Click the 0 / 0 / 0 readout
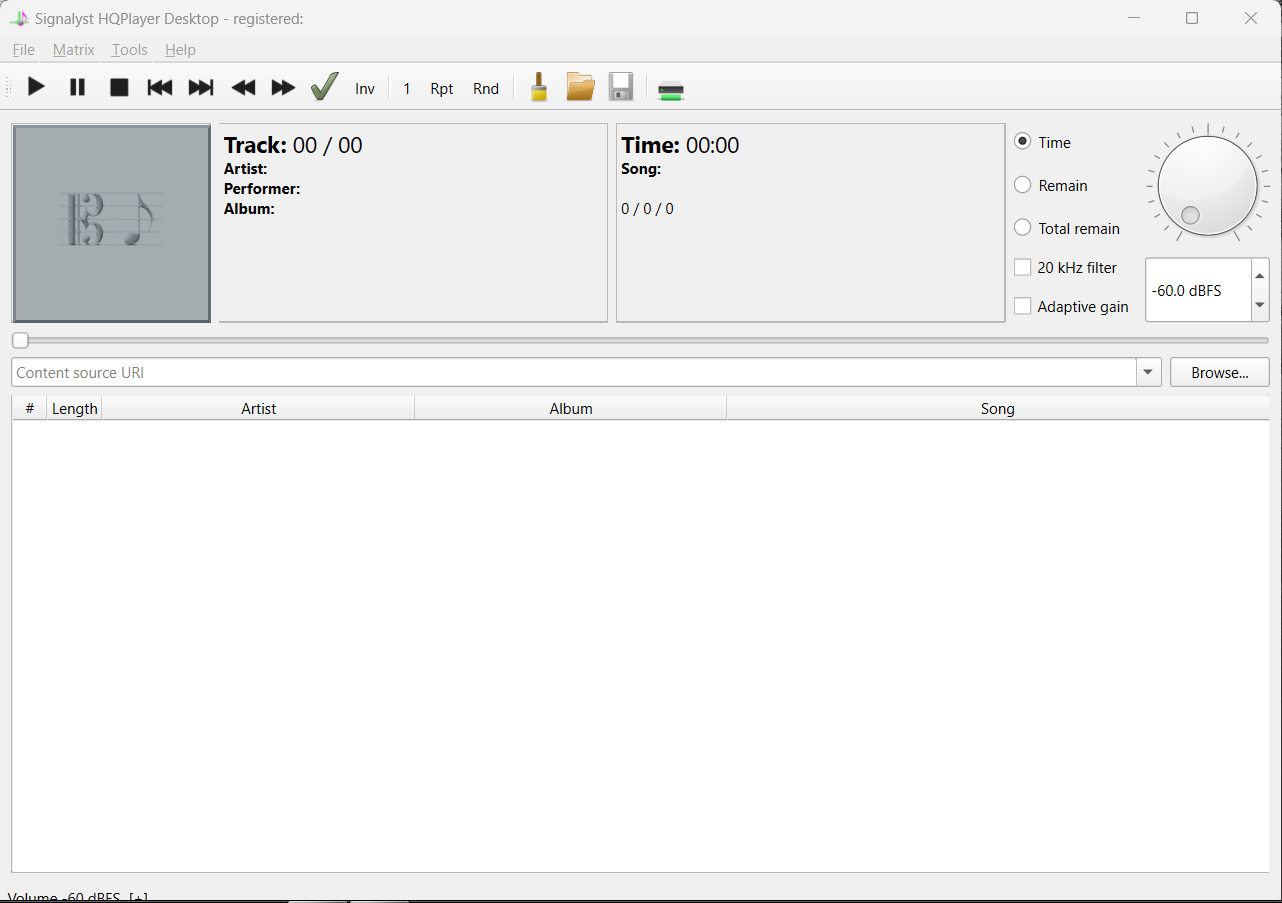 647,209
